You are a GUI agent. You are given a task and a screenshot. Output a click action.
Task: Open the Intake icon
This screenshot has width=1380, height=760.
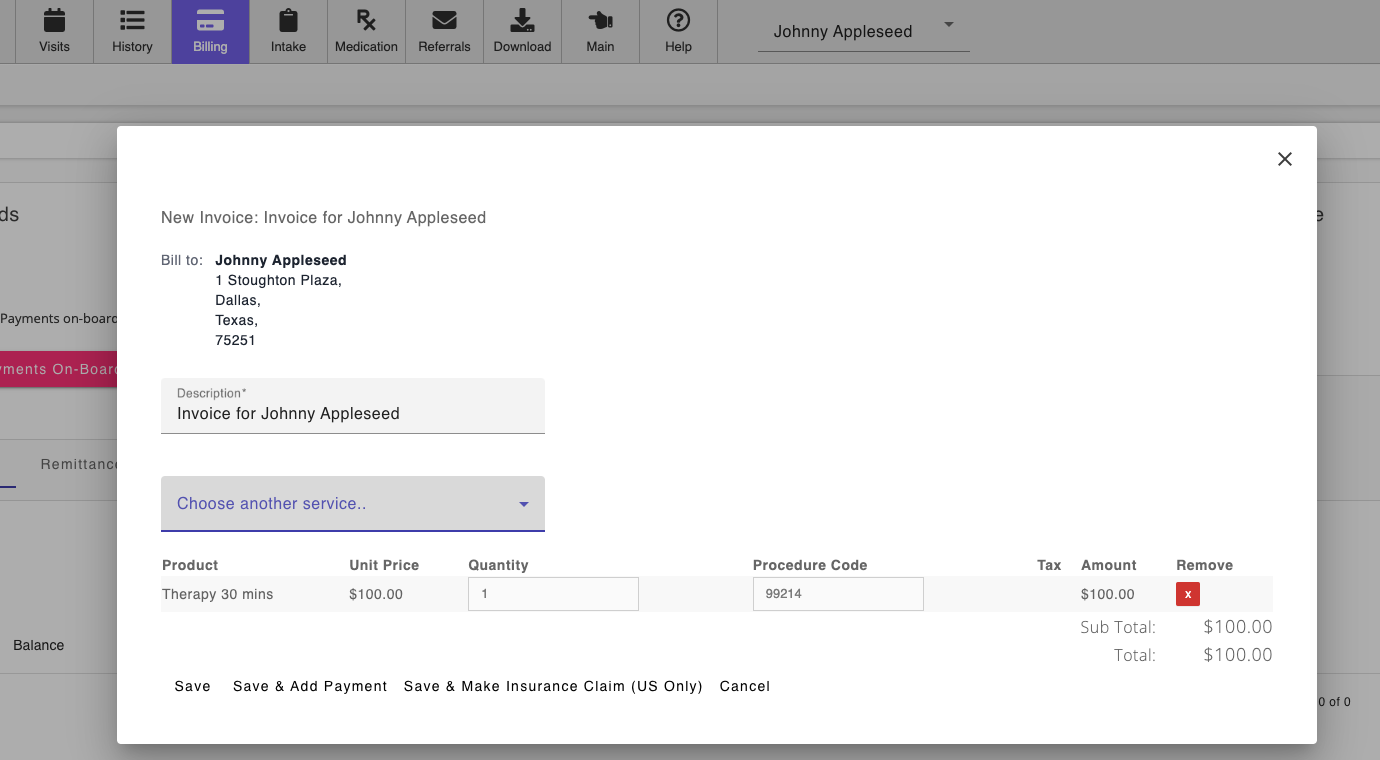[x=288, y=30]
